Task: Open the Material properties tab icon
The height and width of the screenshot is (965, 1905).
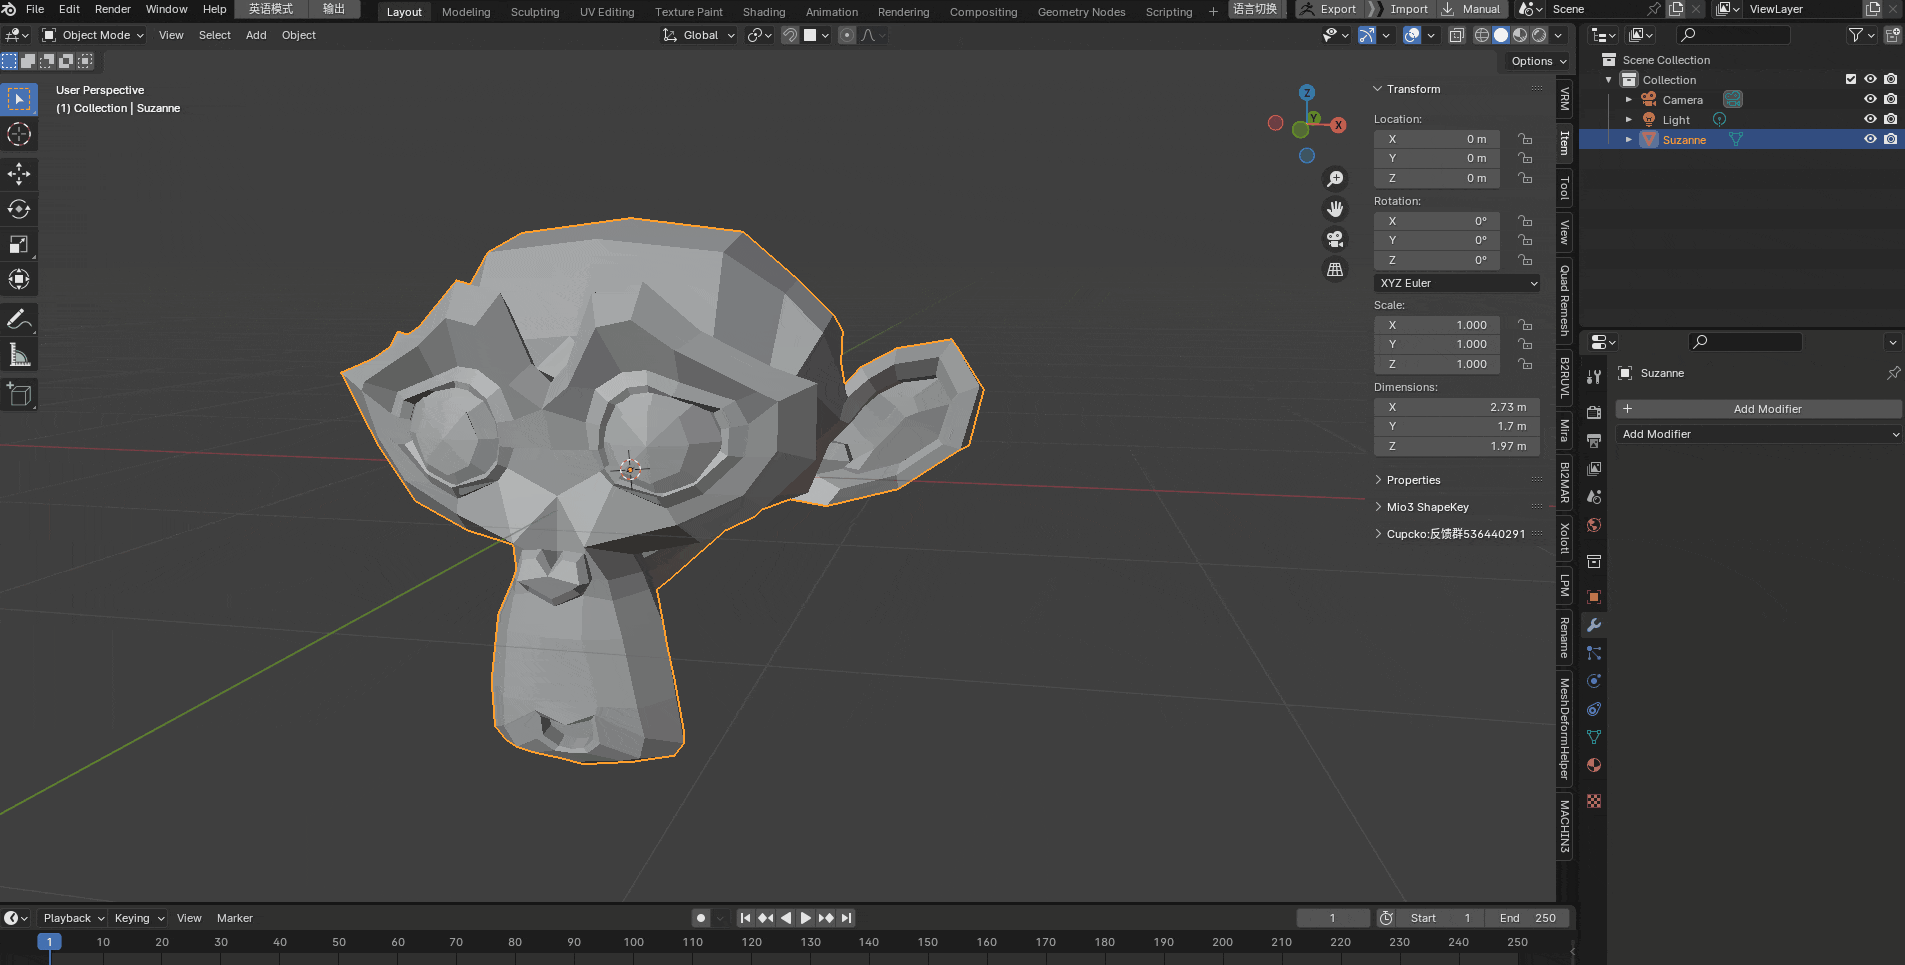Action: 1594,765
